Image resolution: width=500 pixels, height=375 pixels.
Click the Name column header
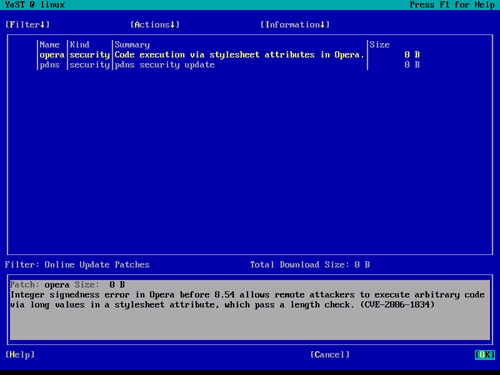coord(50,45)
